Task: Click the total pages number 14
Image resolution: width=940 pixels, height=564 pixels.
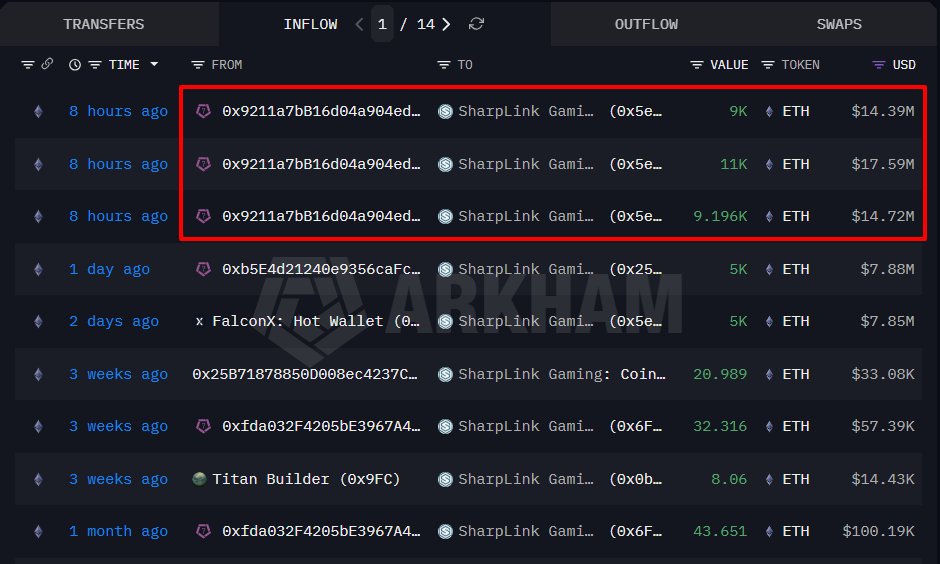Action: 426,24
